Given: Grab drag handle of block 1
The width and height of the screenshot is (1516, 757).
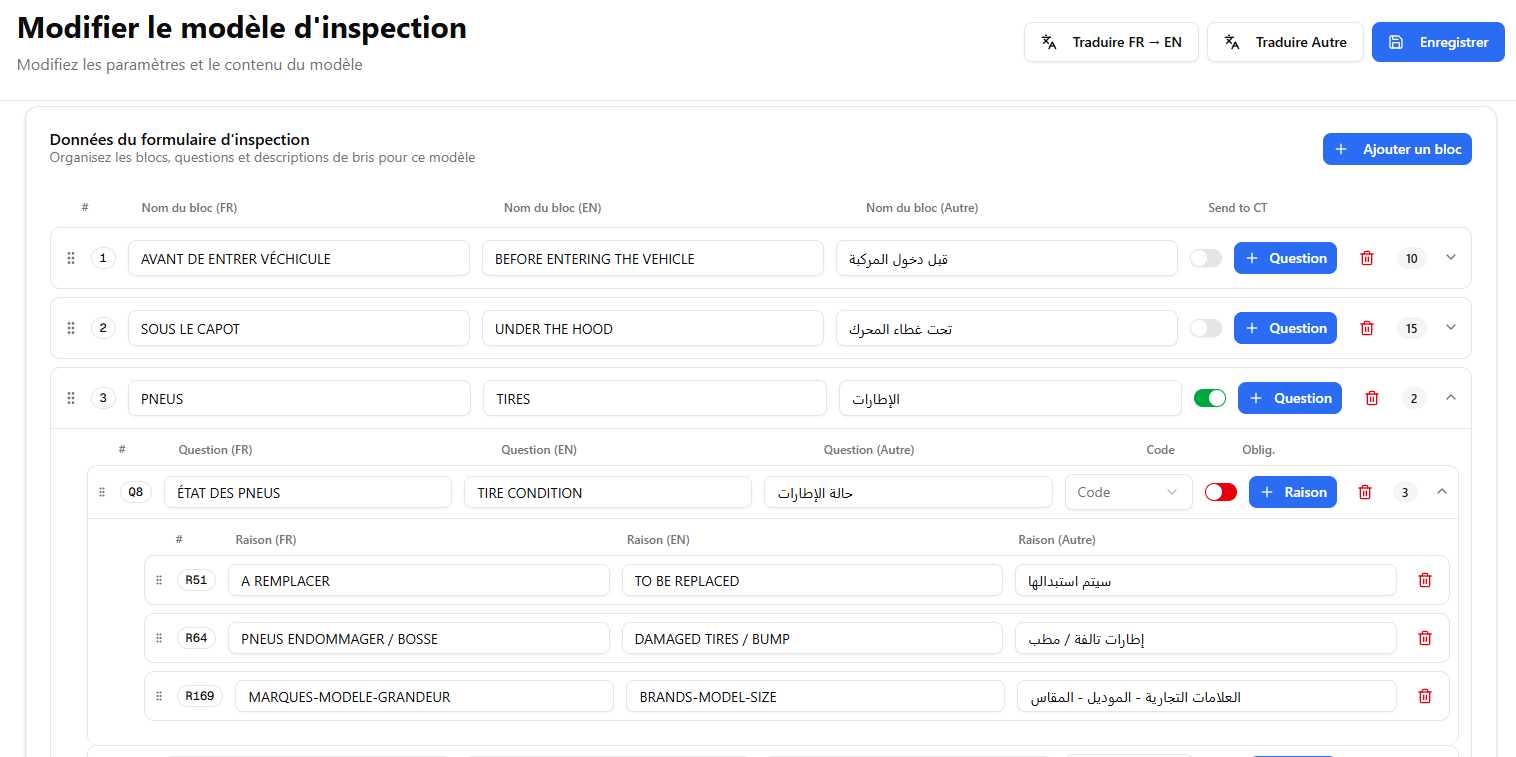Looking at the screenshot, I should point(71,258).
